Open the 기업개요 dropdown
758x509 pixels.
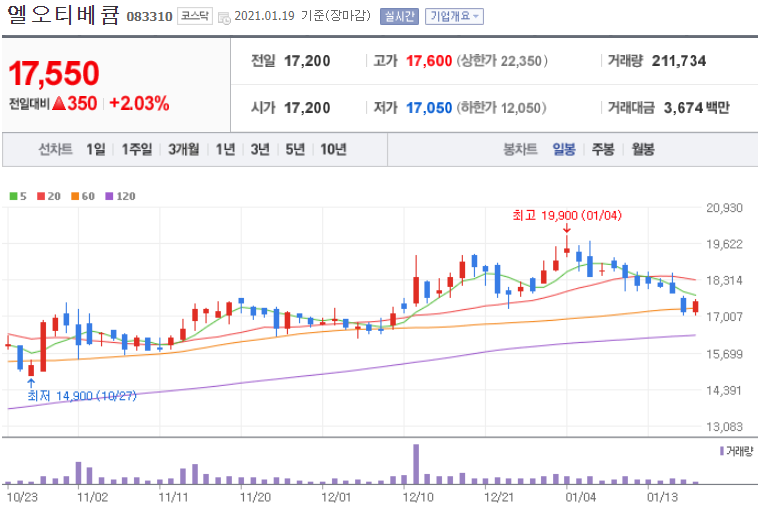[x=454, y=16]
